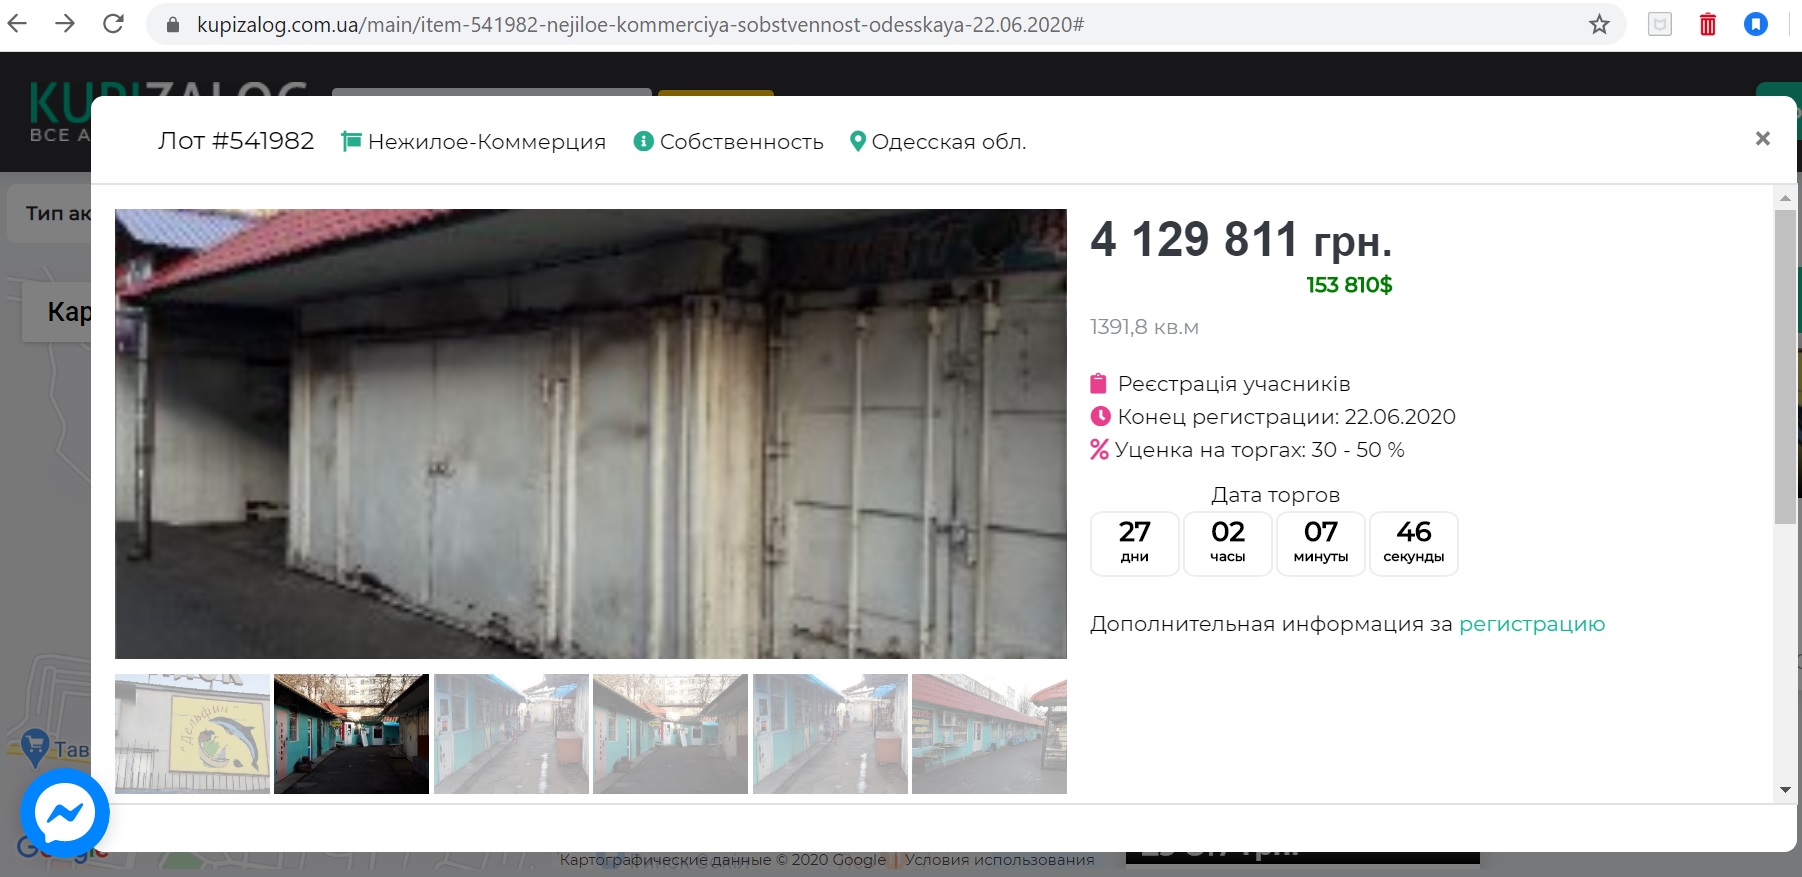Click the green info icon beside Собственность
1802x877 pixels.
(644, 142)
